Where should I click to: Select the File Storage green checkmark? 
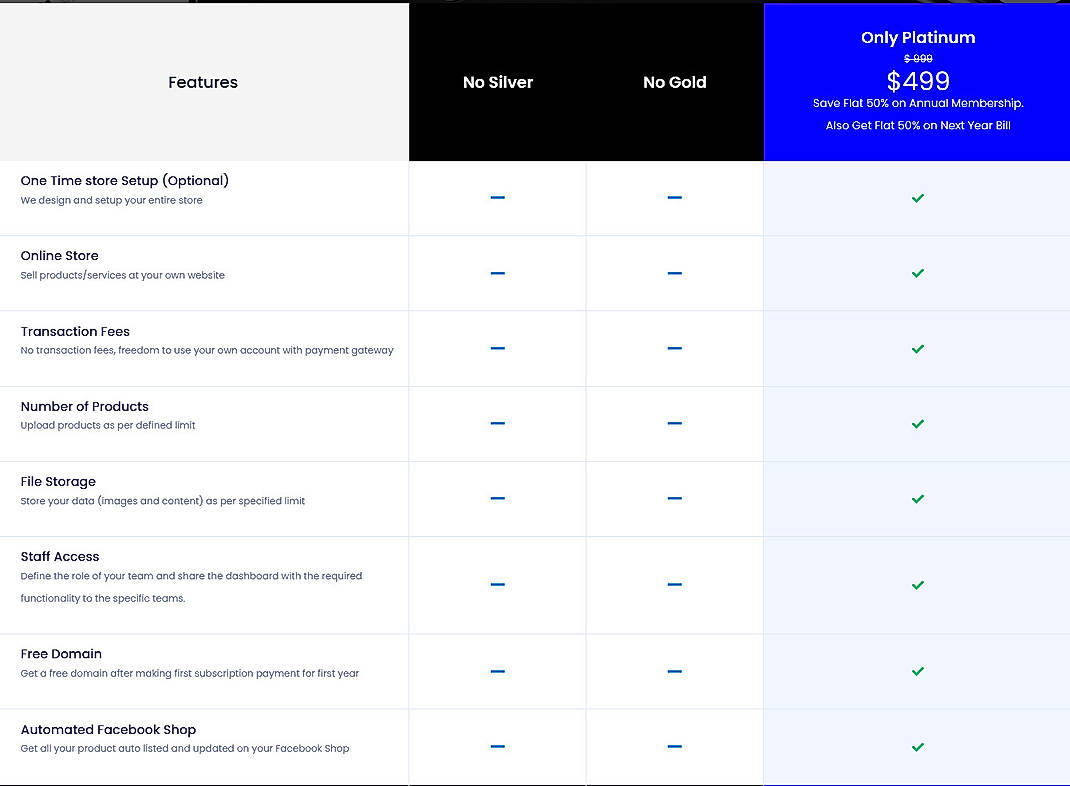tap(917, 499)
